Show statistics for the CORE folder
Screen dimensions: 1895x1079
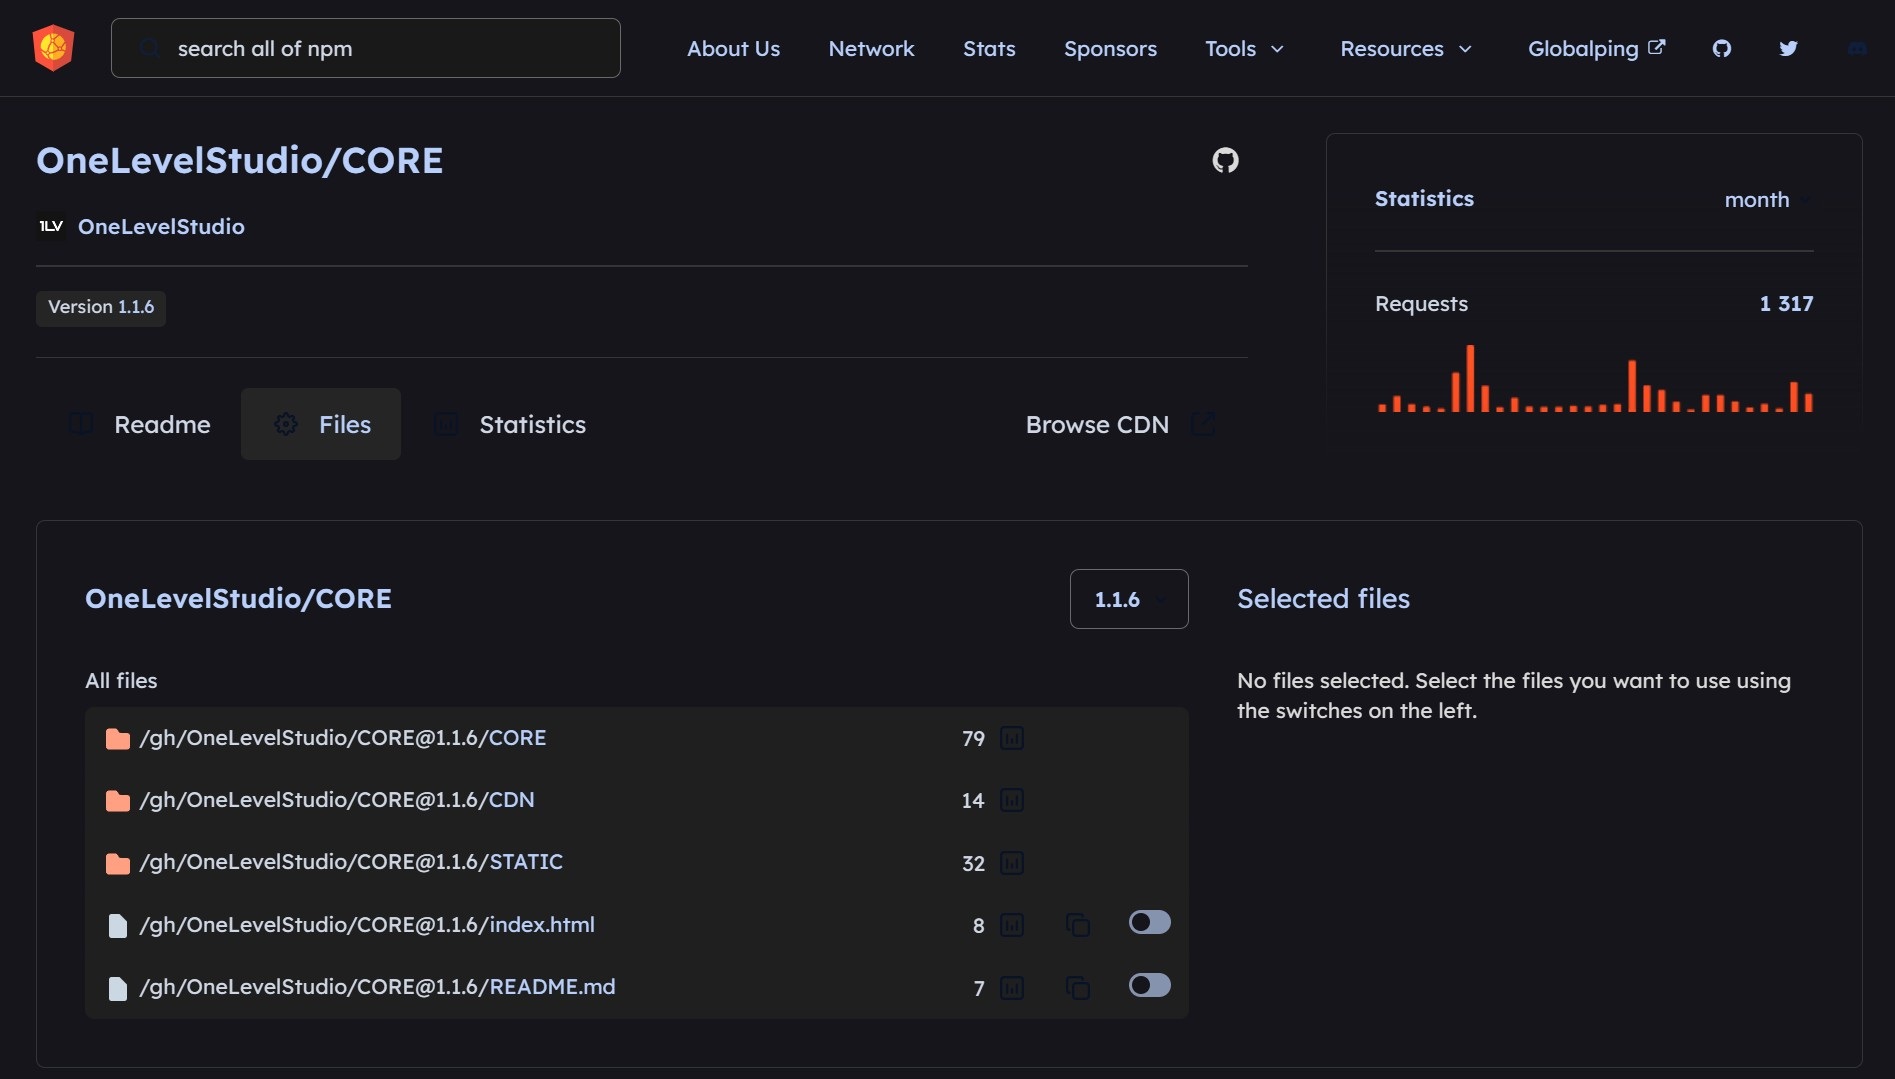(x=1012, y=738)
